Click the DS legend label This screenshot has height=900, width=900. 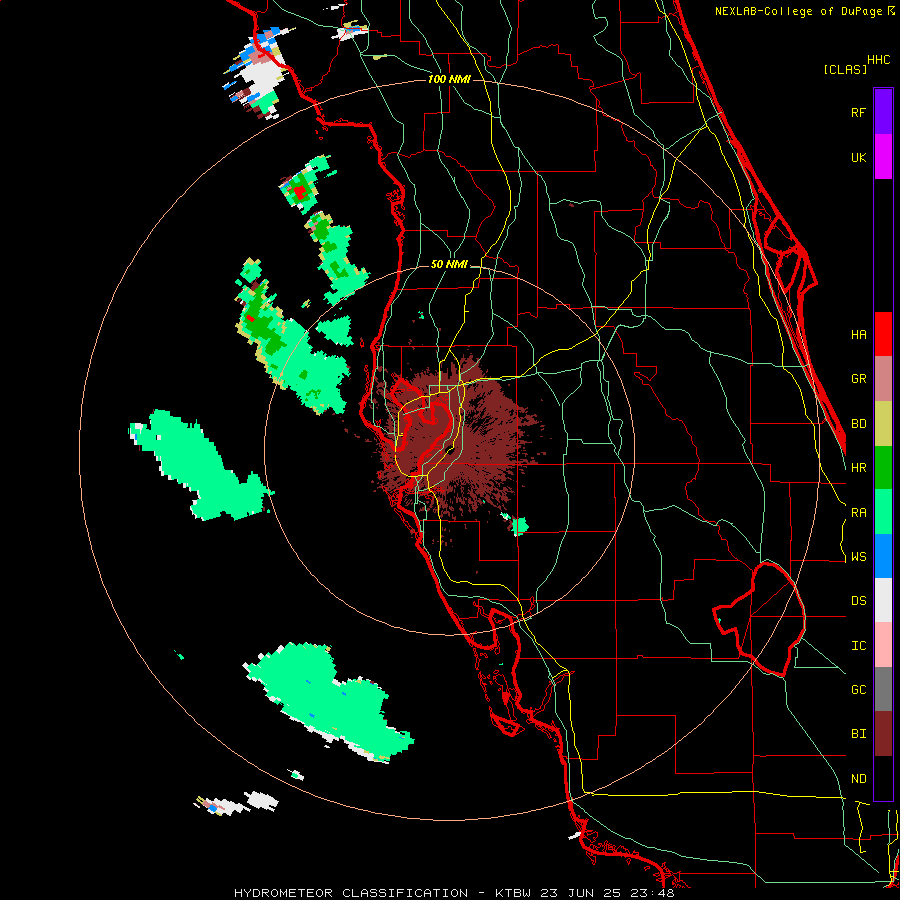pos(858,601)
